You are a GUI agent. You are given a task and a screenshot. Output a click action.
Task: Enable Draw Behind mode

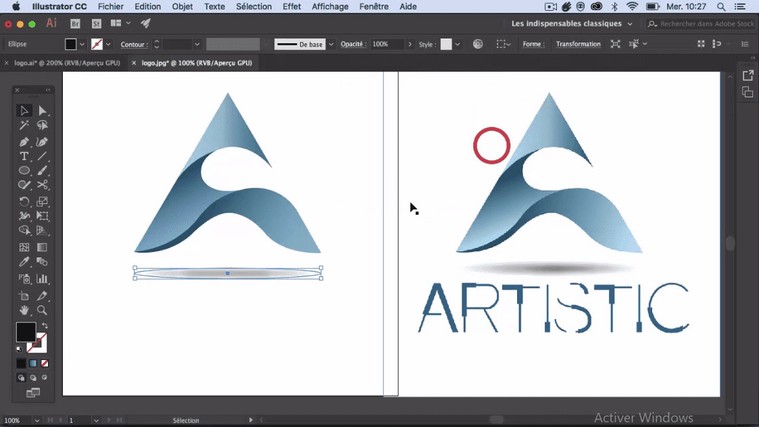33,378
